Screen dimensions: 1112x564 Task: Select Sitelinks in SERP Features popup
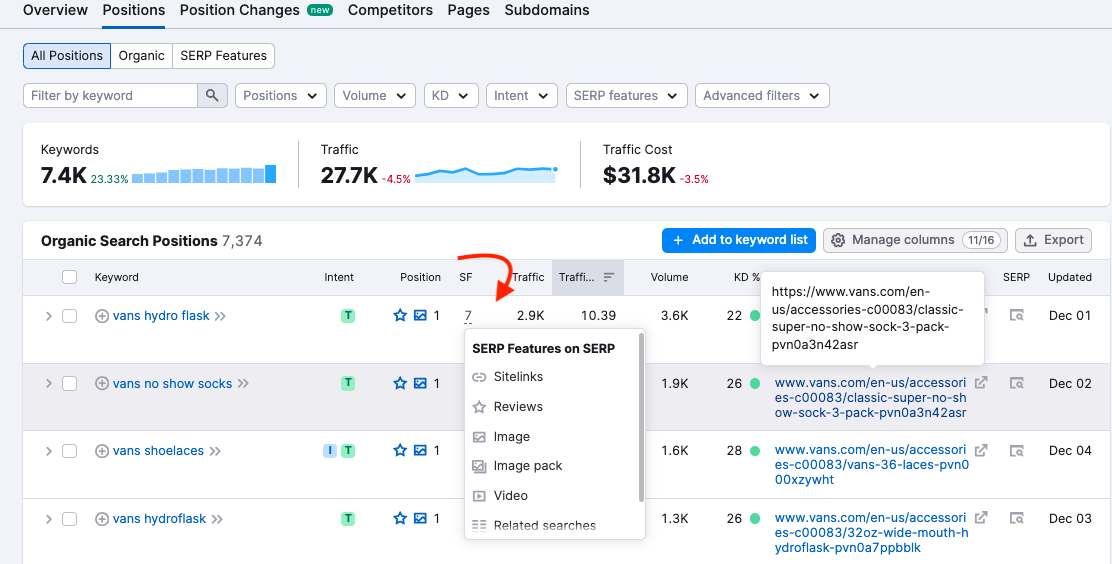pyautogui.click(x=518, y=377)
